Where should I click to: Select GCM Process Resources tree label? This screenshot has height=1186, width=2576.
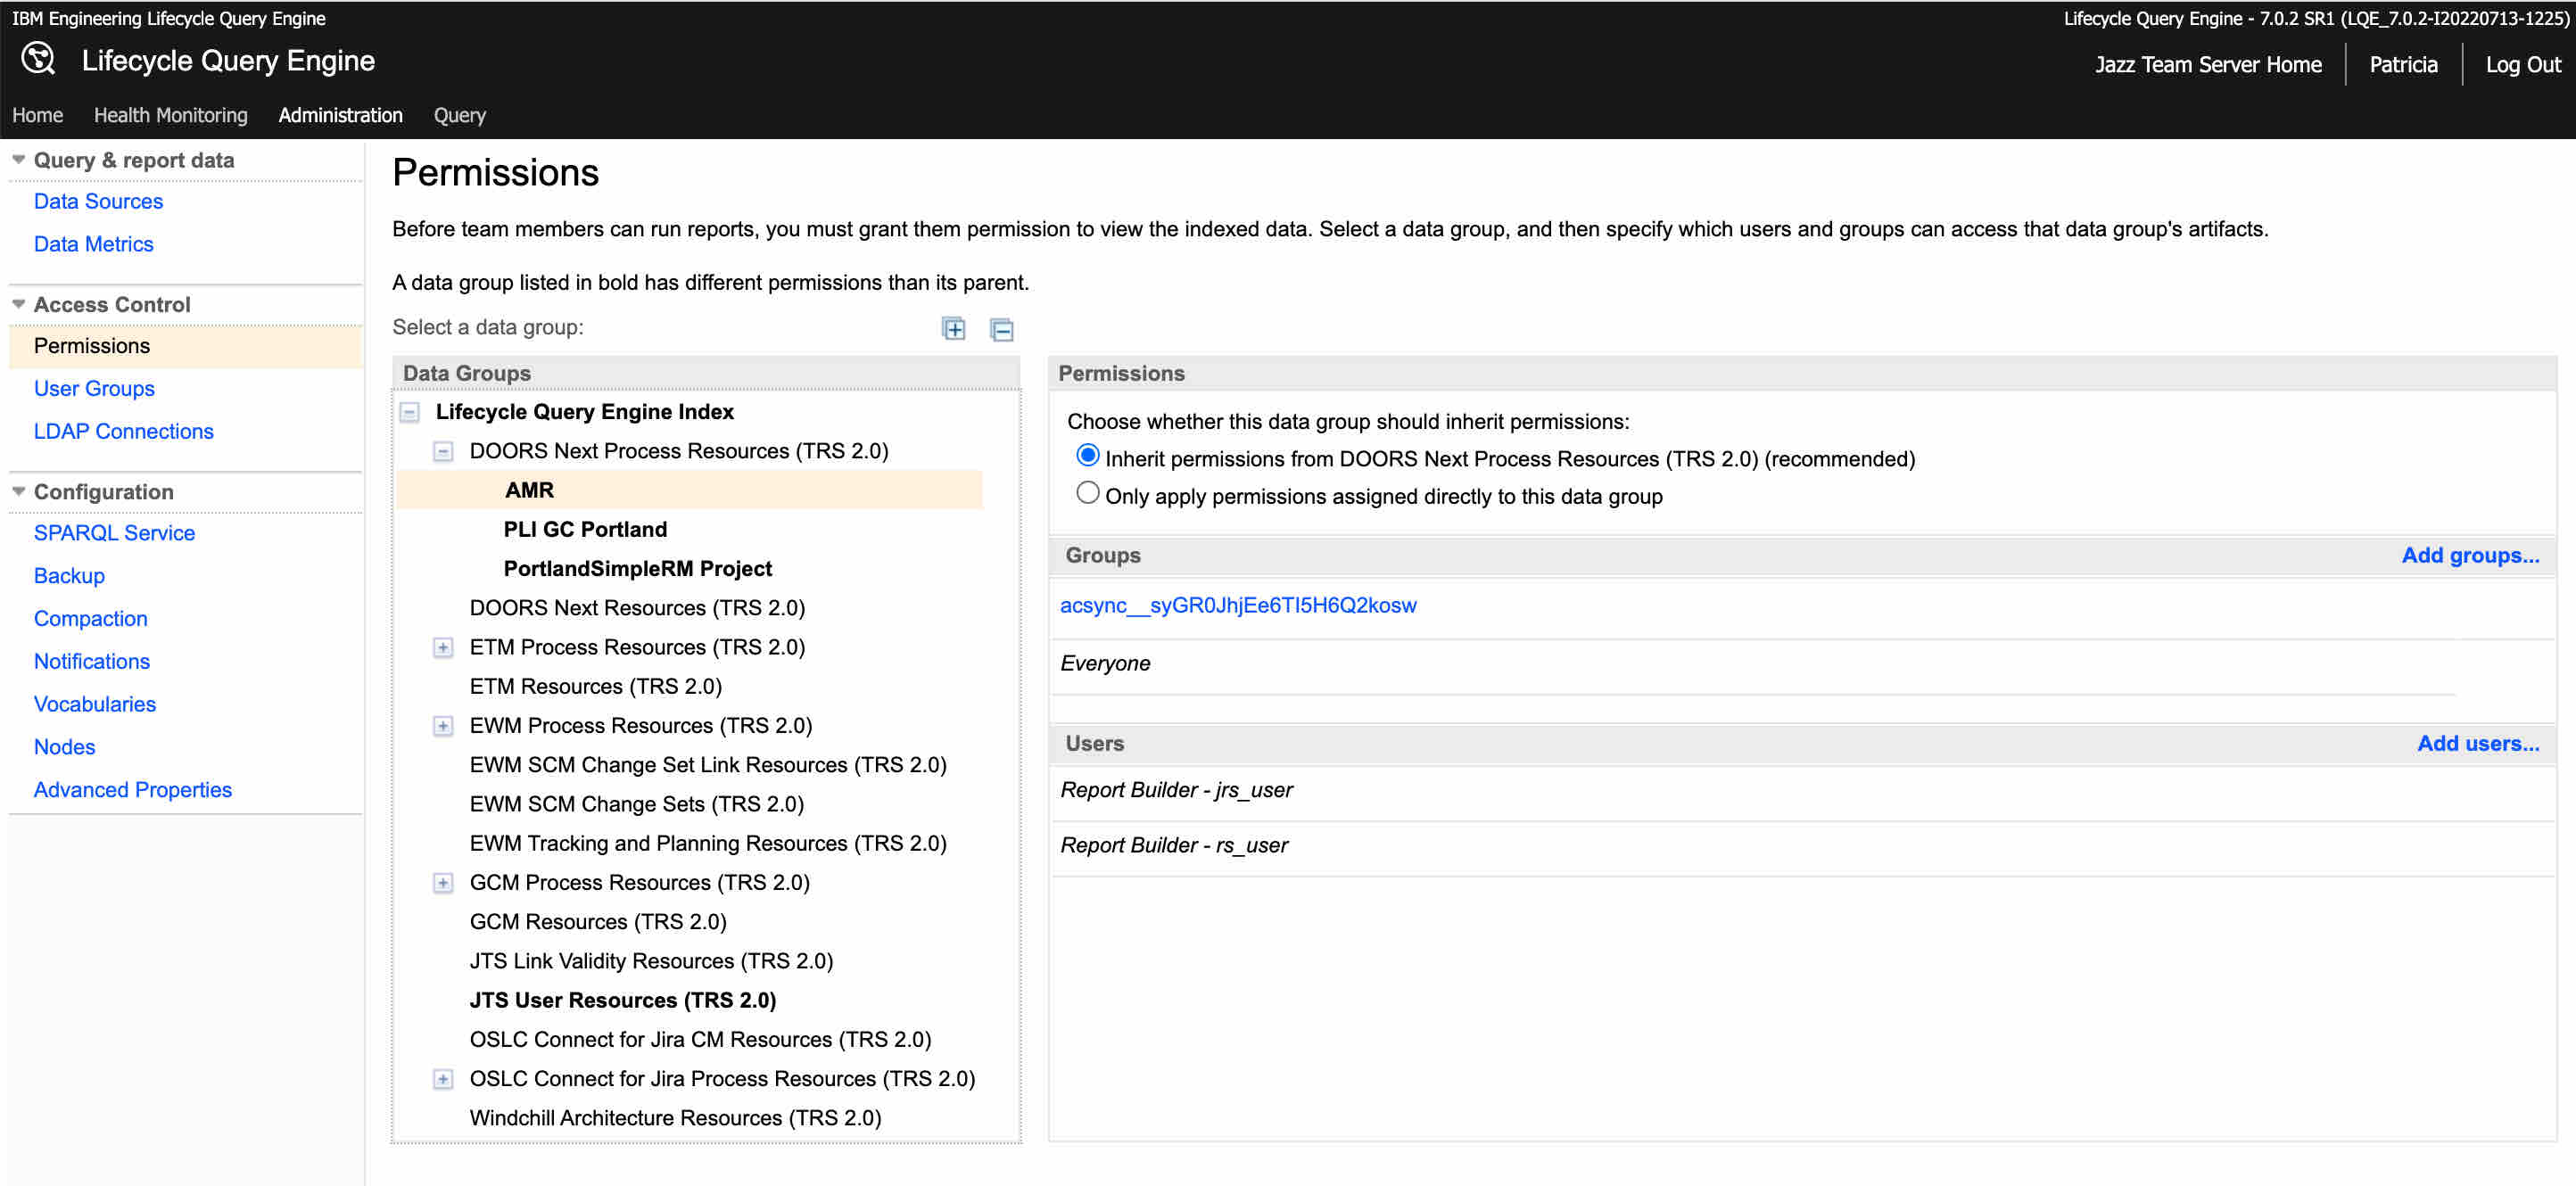point(640,883)
